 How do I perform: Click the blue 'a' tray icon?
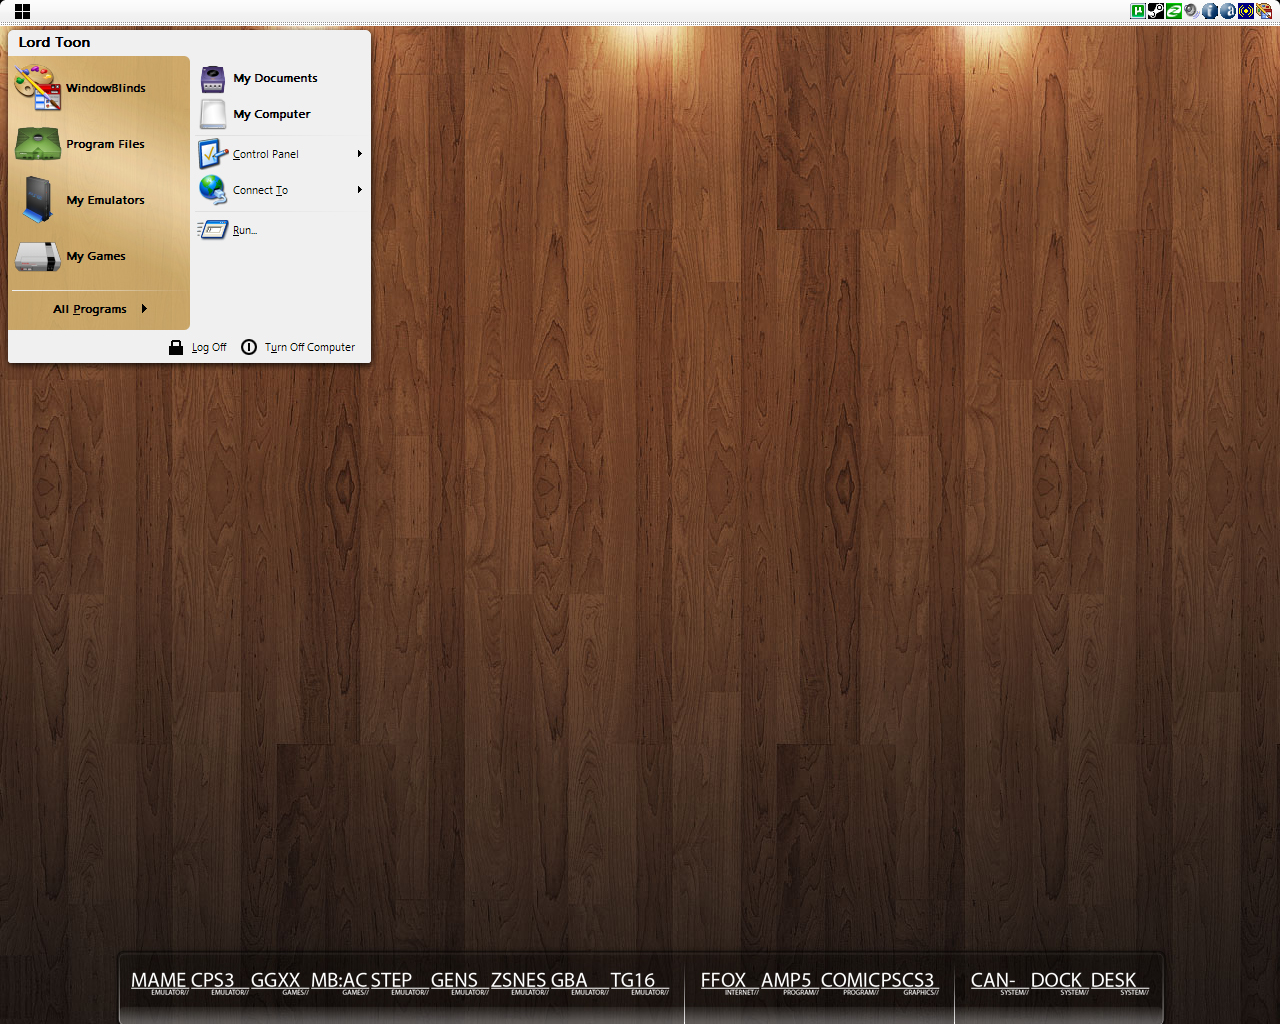[1228, 11]
